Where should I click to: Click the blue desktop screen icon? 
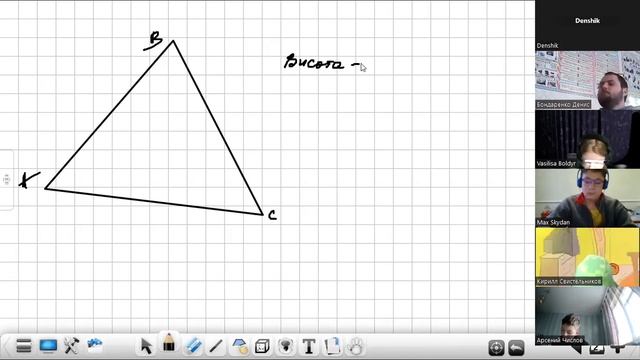coord(48,346)
